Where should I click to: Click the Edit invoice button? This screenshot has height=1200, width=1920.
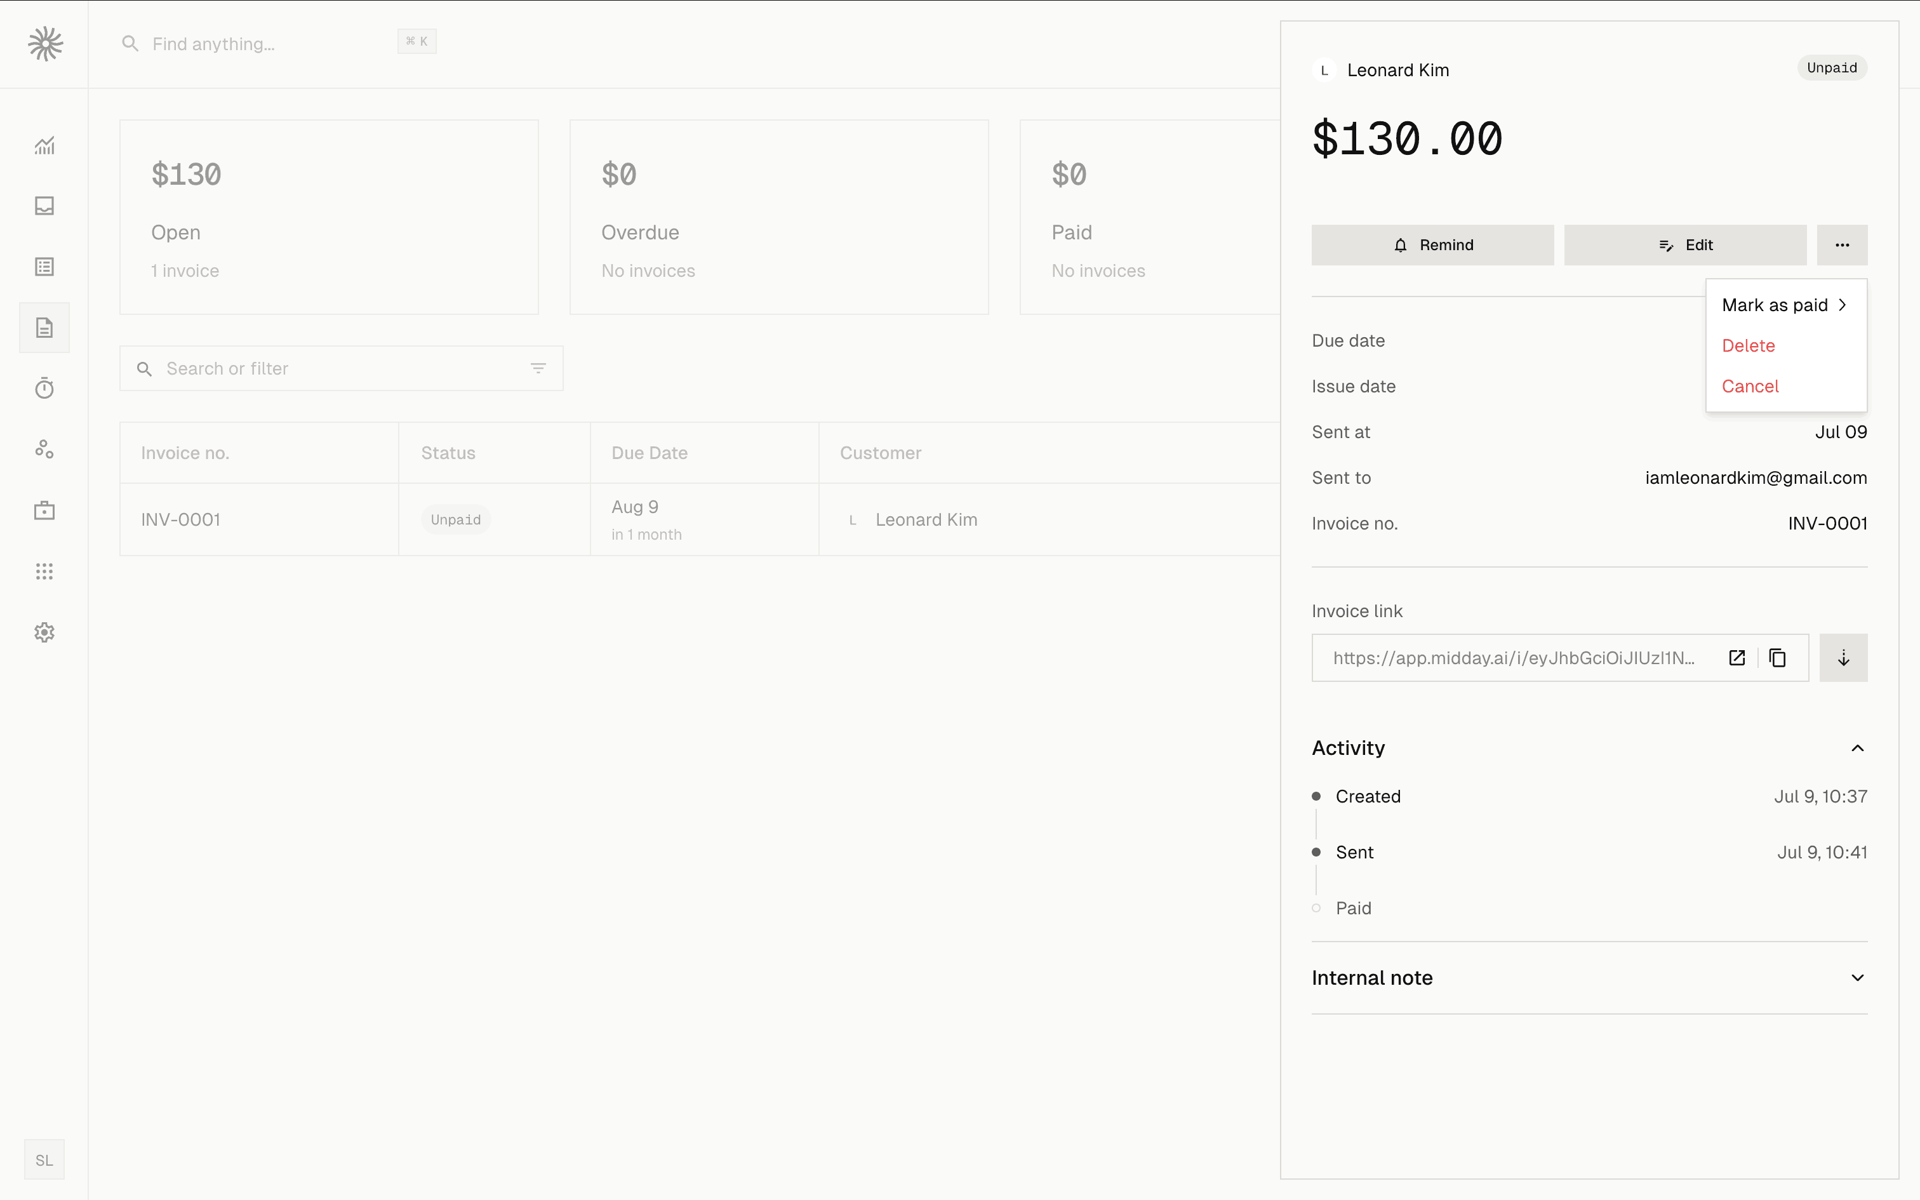click(x=1685, y=245)
